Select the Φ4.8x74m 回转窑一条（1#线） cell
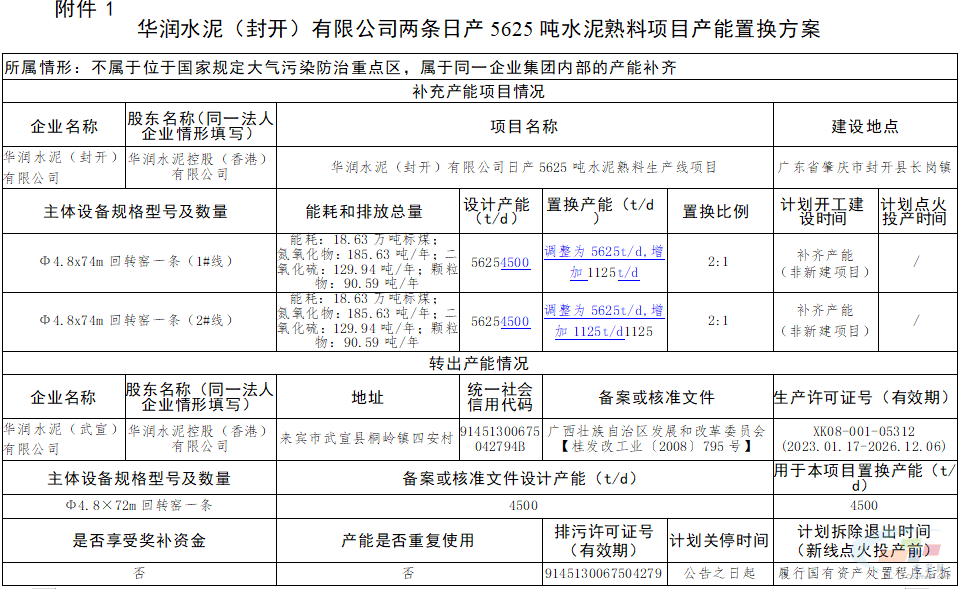960x589 pixels. pyautogui.click(x=137, y=262)
